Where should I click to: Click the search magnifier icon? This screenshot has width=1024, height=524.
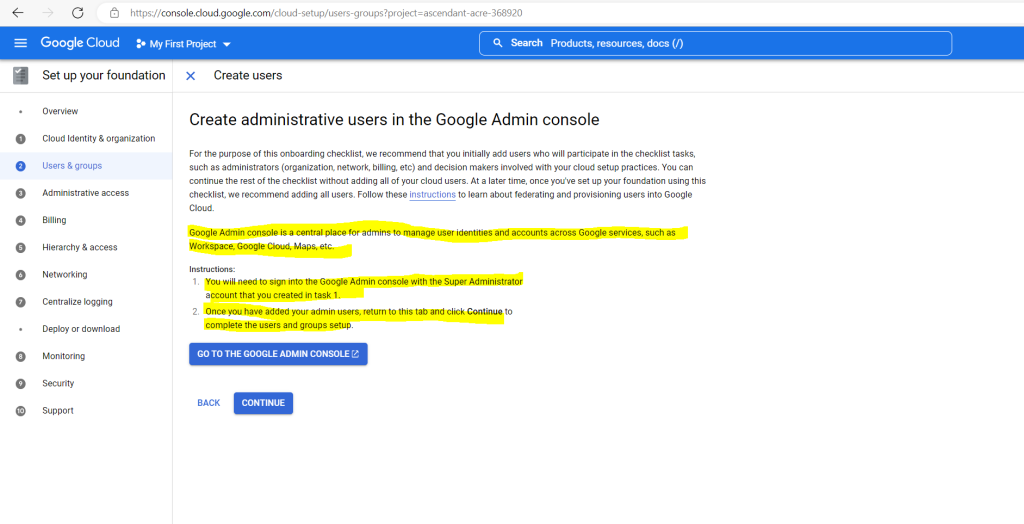point(498,43)
